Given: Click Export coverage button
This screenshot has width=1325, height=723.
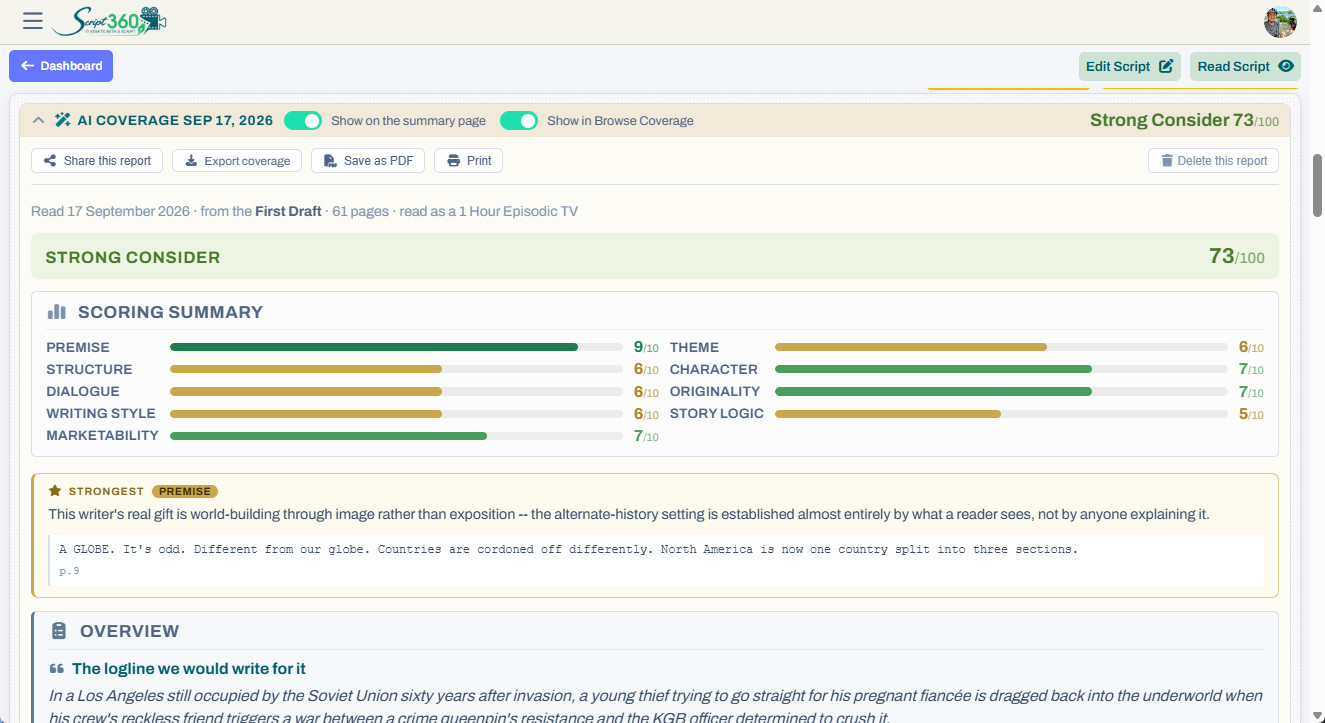Looking at the screenshot, I should [x=237, y=161].
